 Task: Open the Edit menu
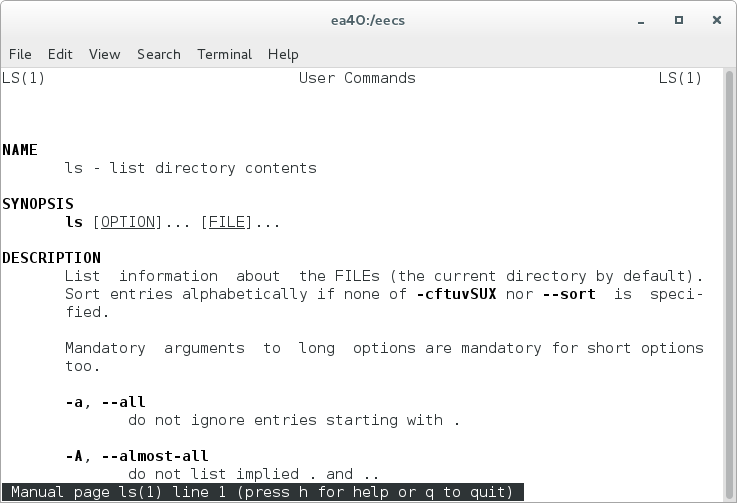coord(60,55)
